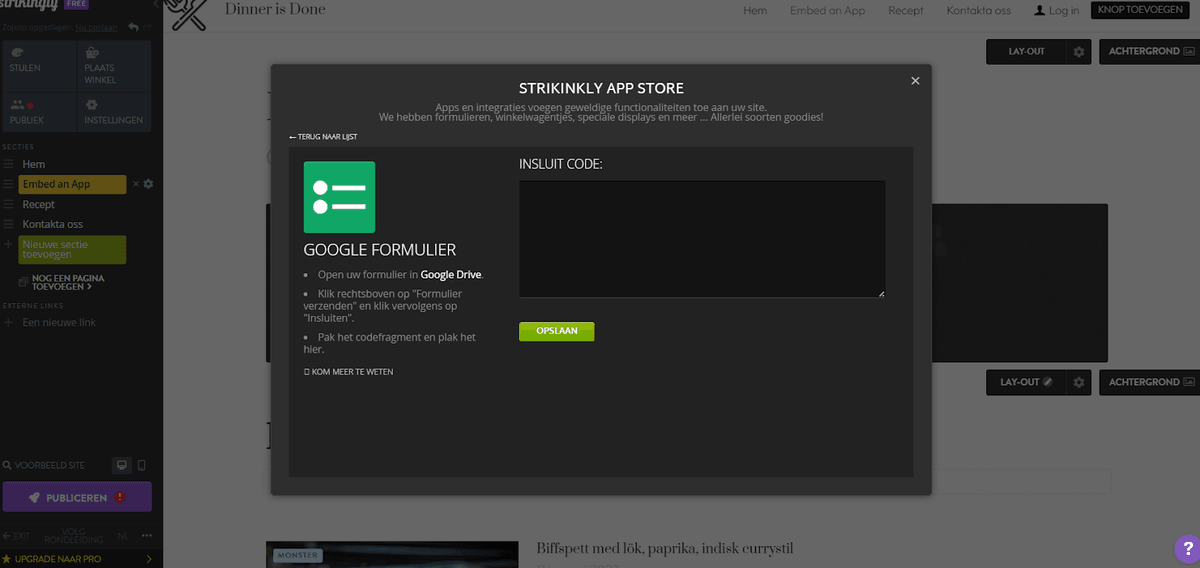Click Log in in site navigation

1056,10
